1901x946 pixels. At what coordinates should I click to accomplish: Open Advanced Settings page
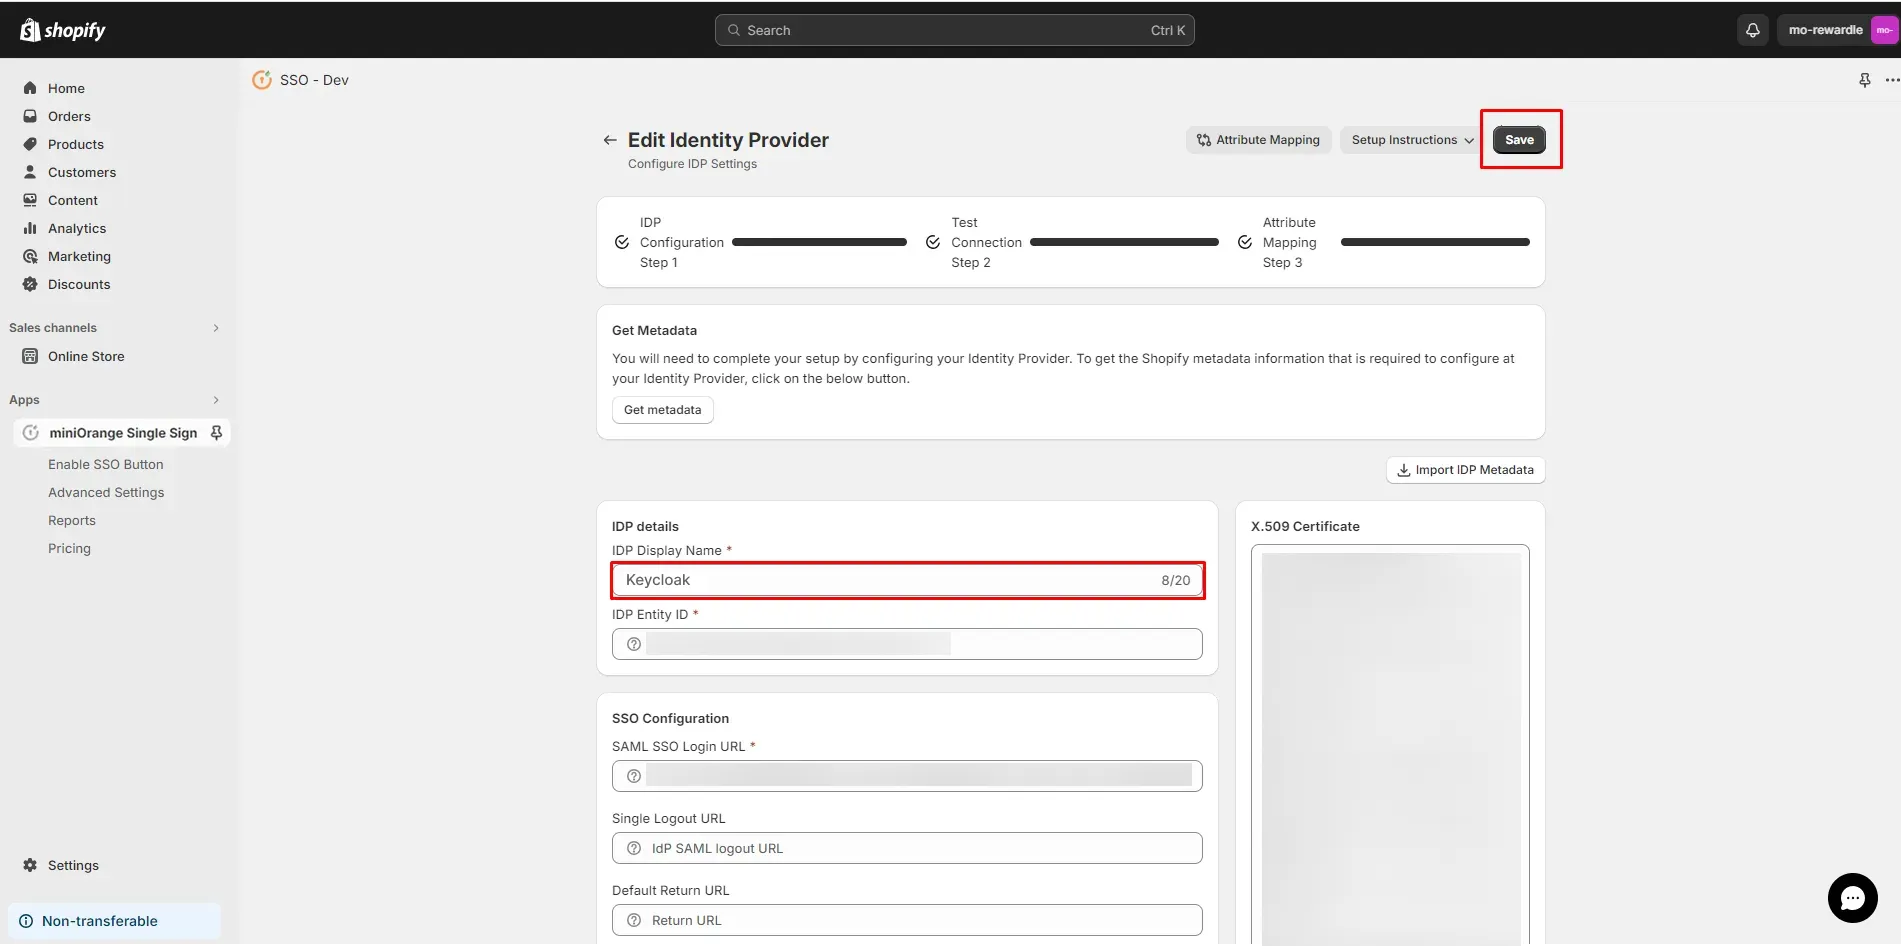tap(106, 492)
